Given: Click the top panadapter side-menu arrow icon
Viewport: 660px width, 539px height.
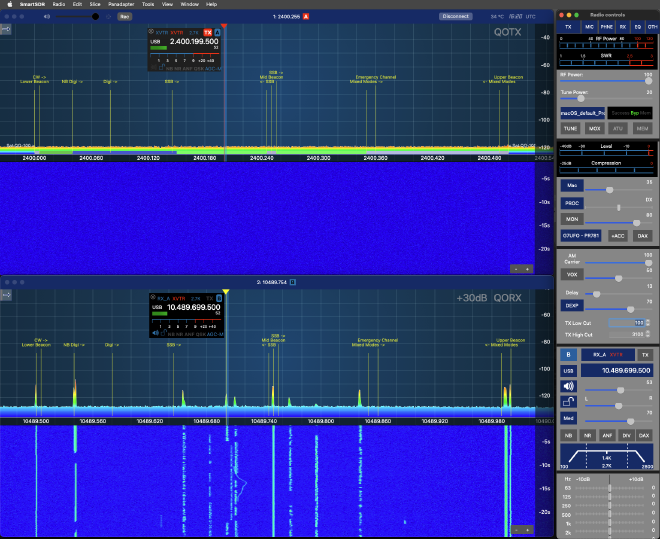Looking at the screenshot, I should 7,29.
